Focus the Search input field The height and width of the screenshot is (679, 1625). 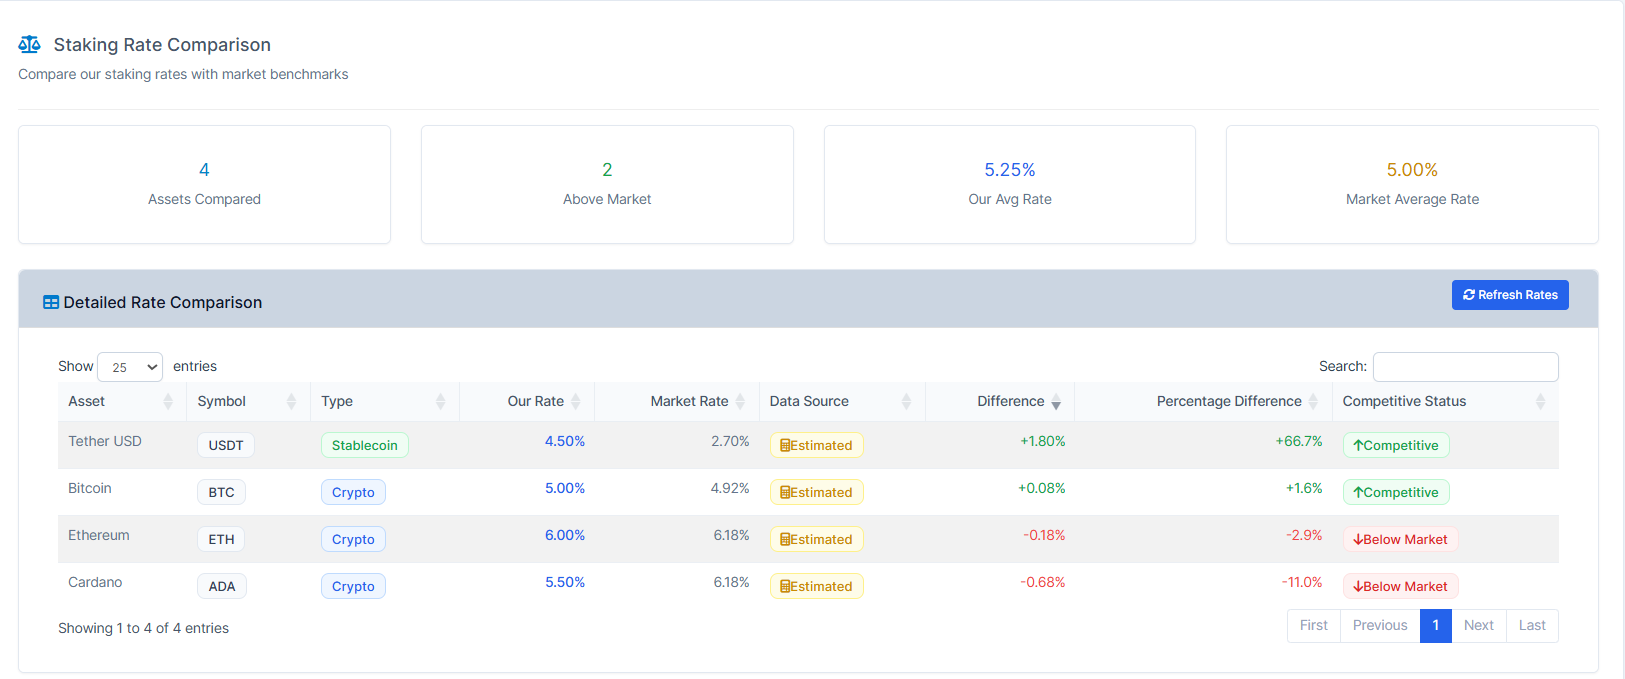tap(1465, 367)
